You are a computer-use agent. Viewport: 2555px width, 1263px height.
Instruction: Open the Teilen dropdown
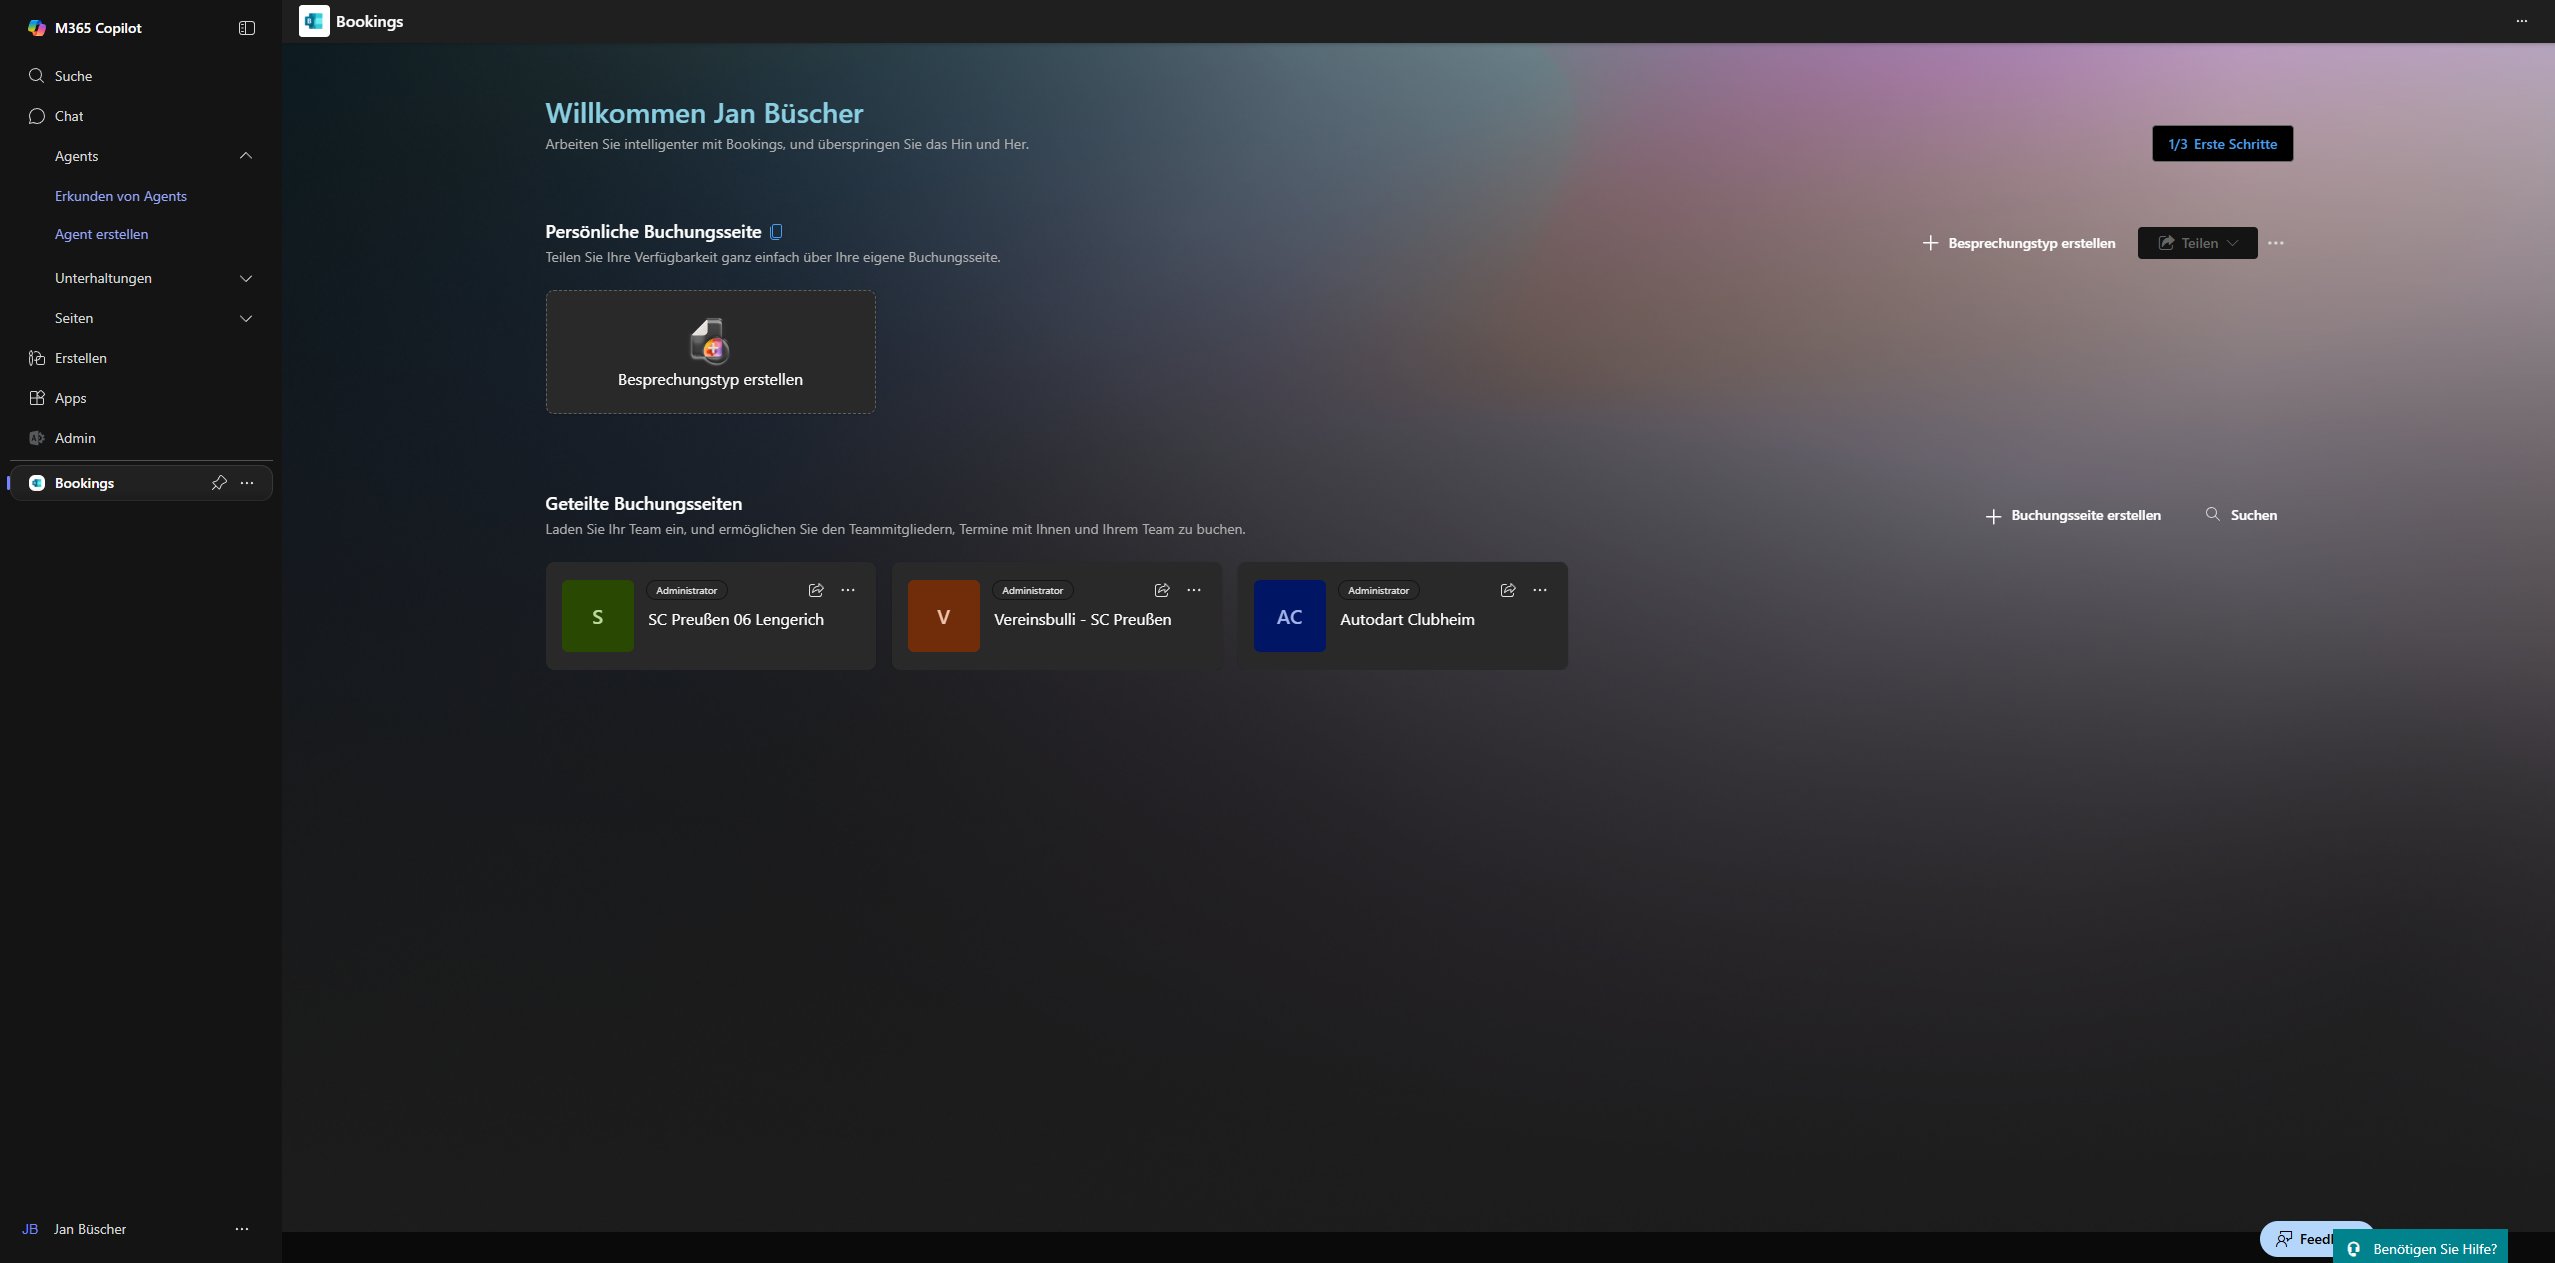(2197, 243)
